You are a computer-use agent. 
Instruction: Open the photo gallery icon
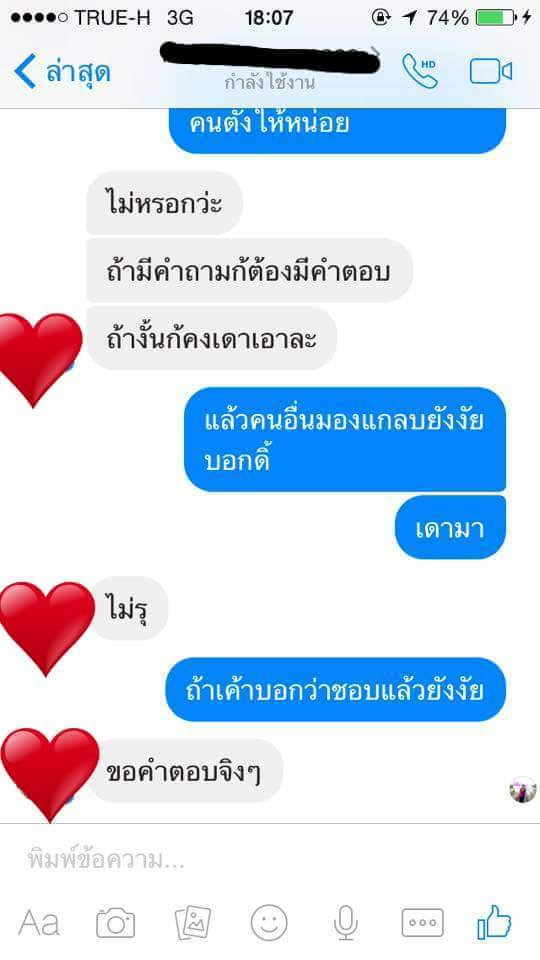[x=193, y=923]
